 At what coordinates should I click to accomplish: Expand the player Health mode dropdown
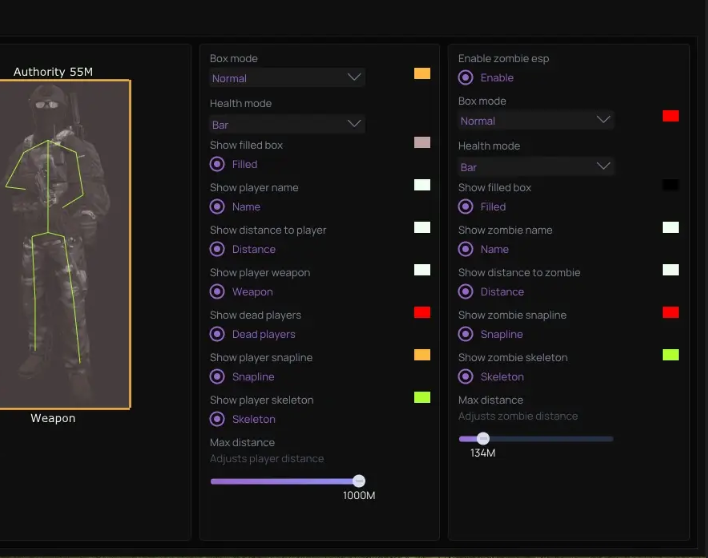coord(287,125)
